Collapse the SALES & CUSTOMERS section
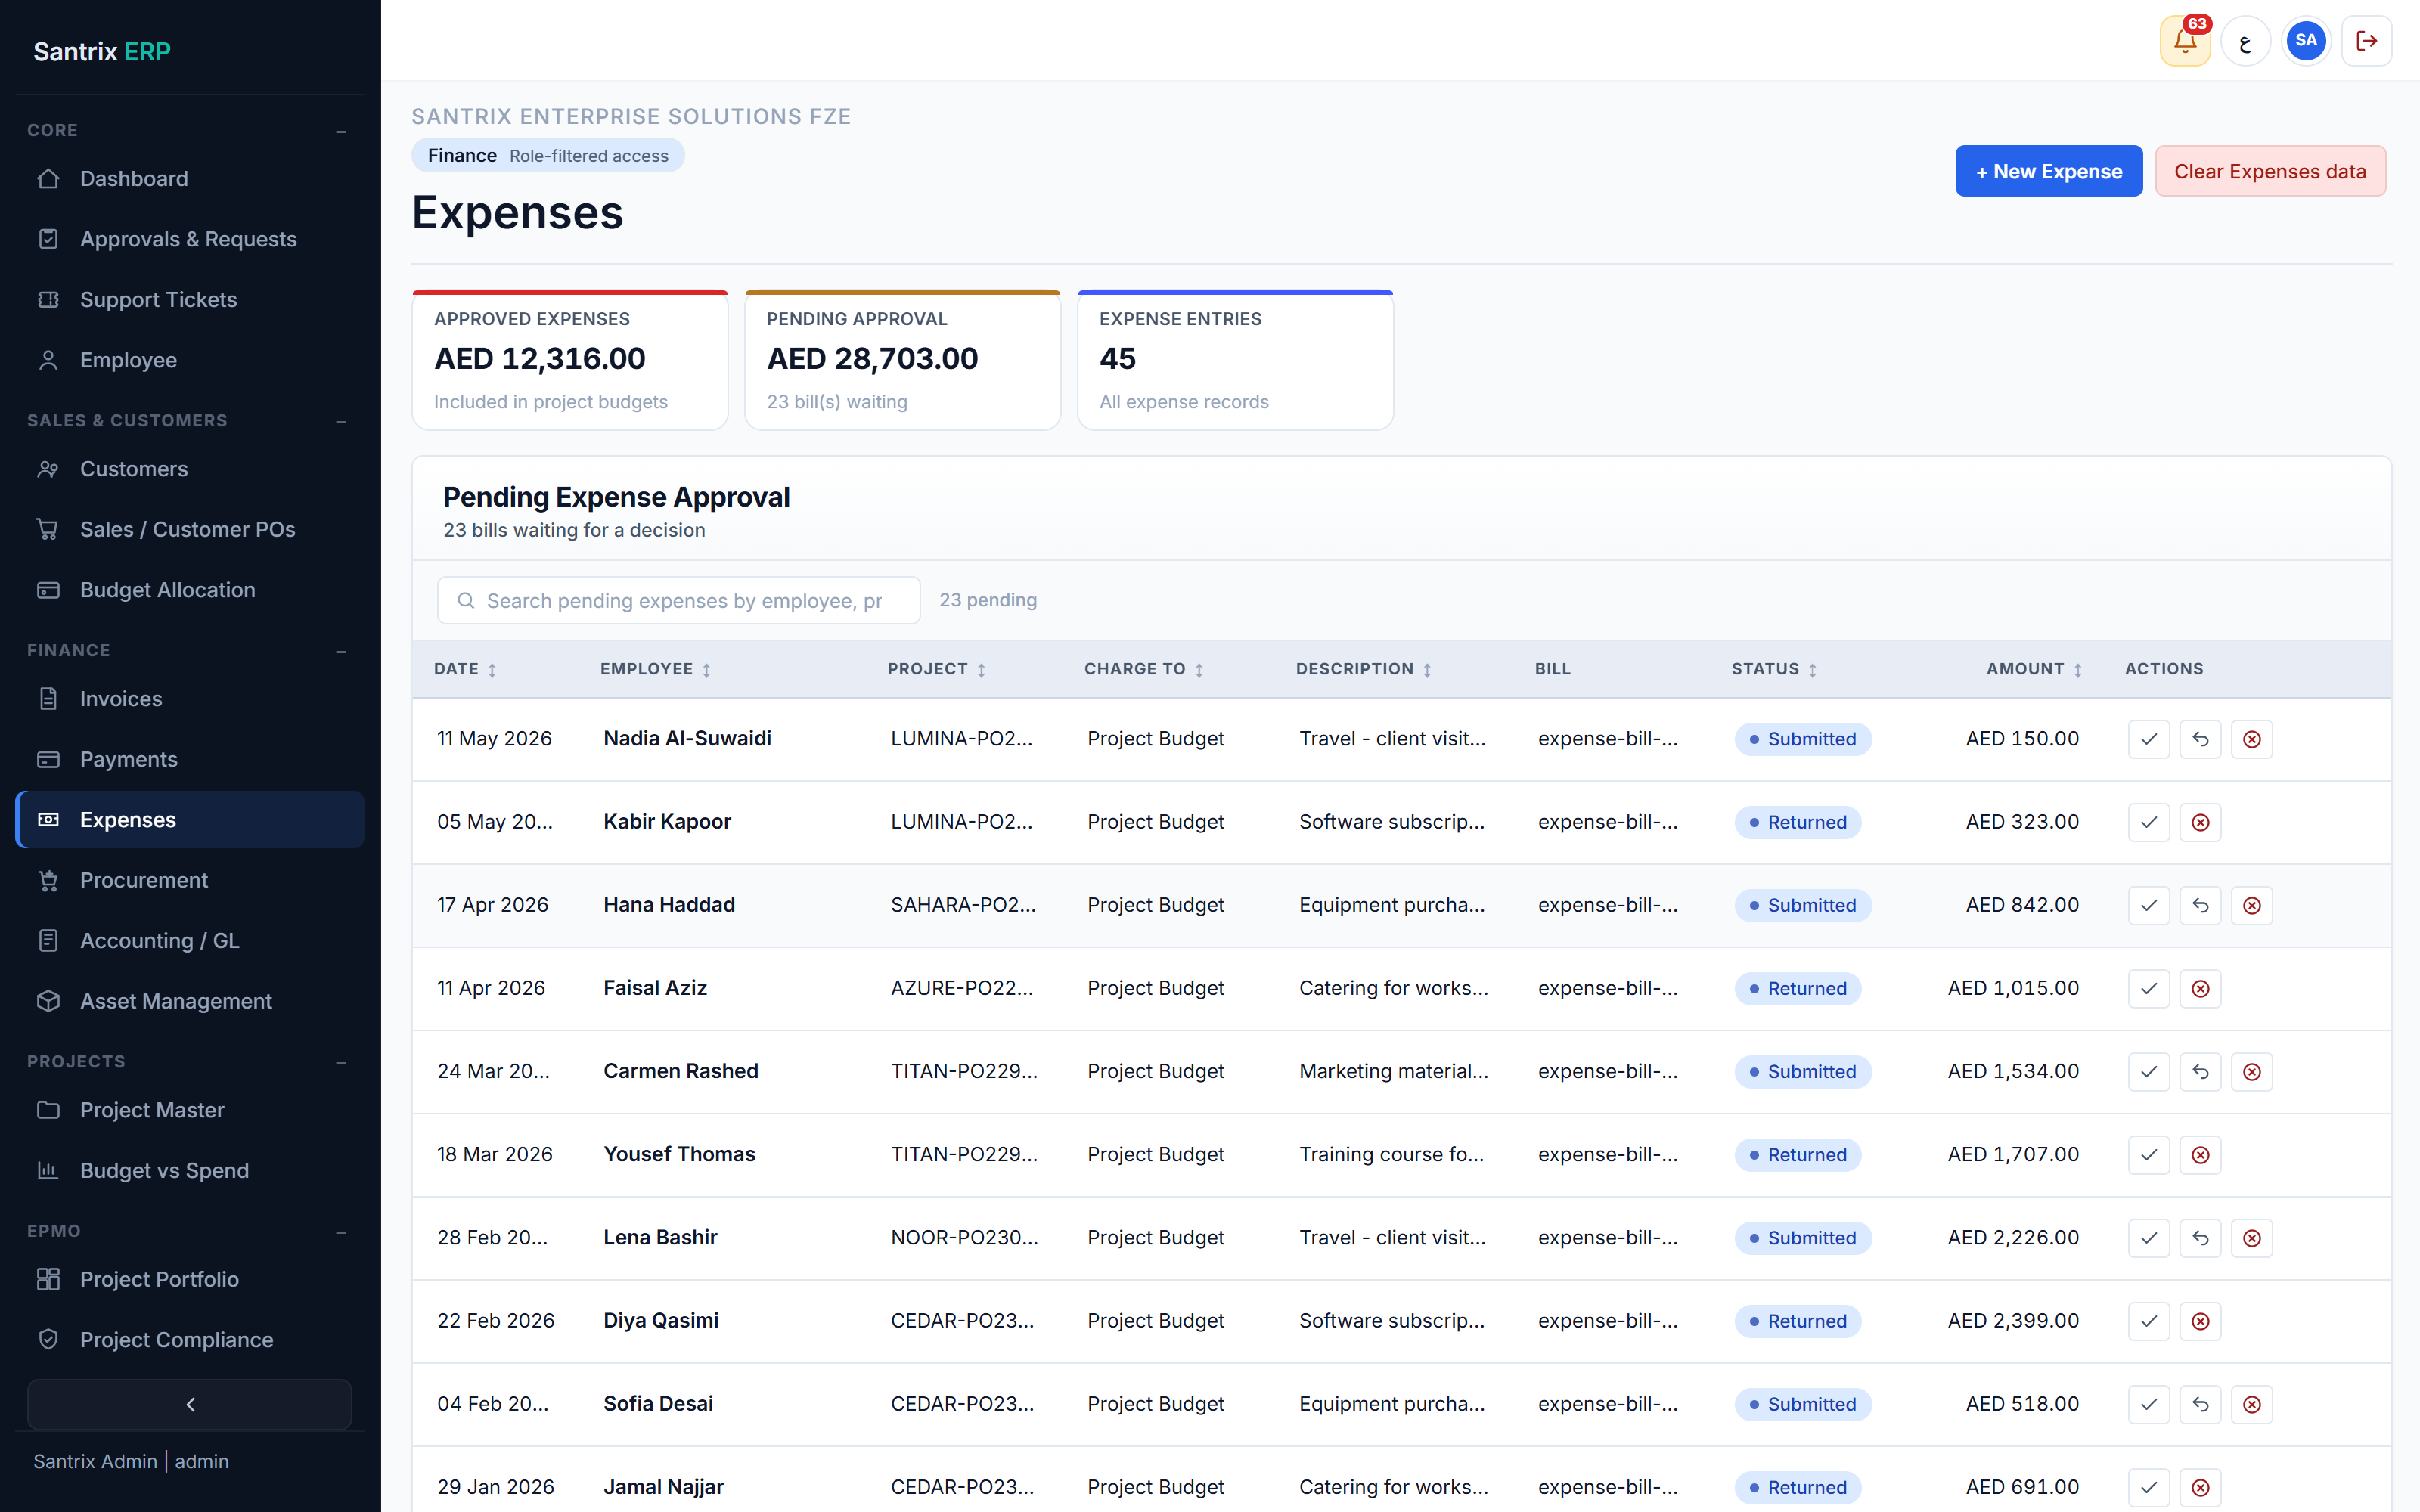The width and height of the screenshot is (2420, 1512). 341,421
